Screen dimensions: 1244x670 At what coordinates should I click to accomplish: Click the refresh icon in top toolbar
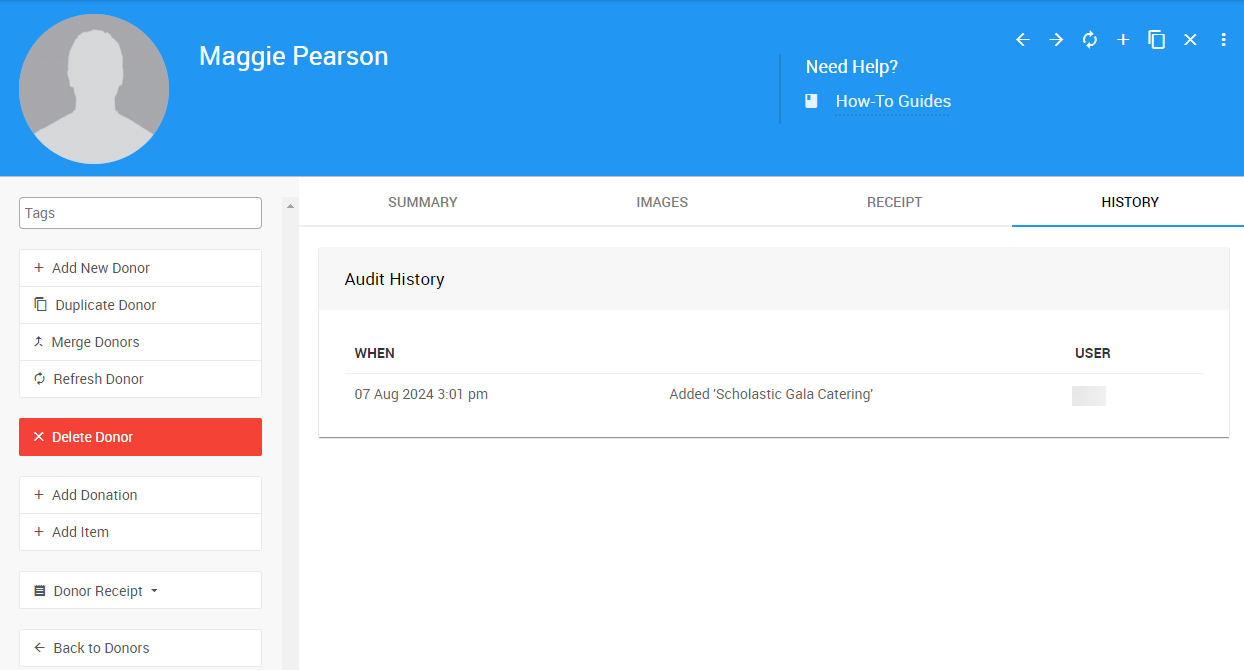click(1090, 40)
